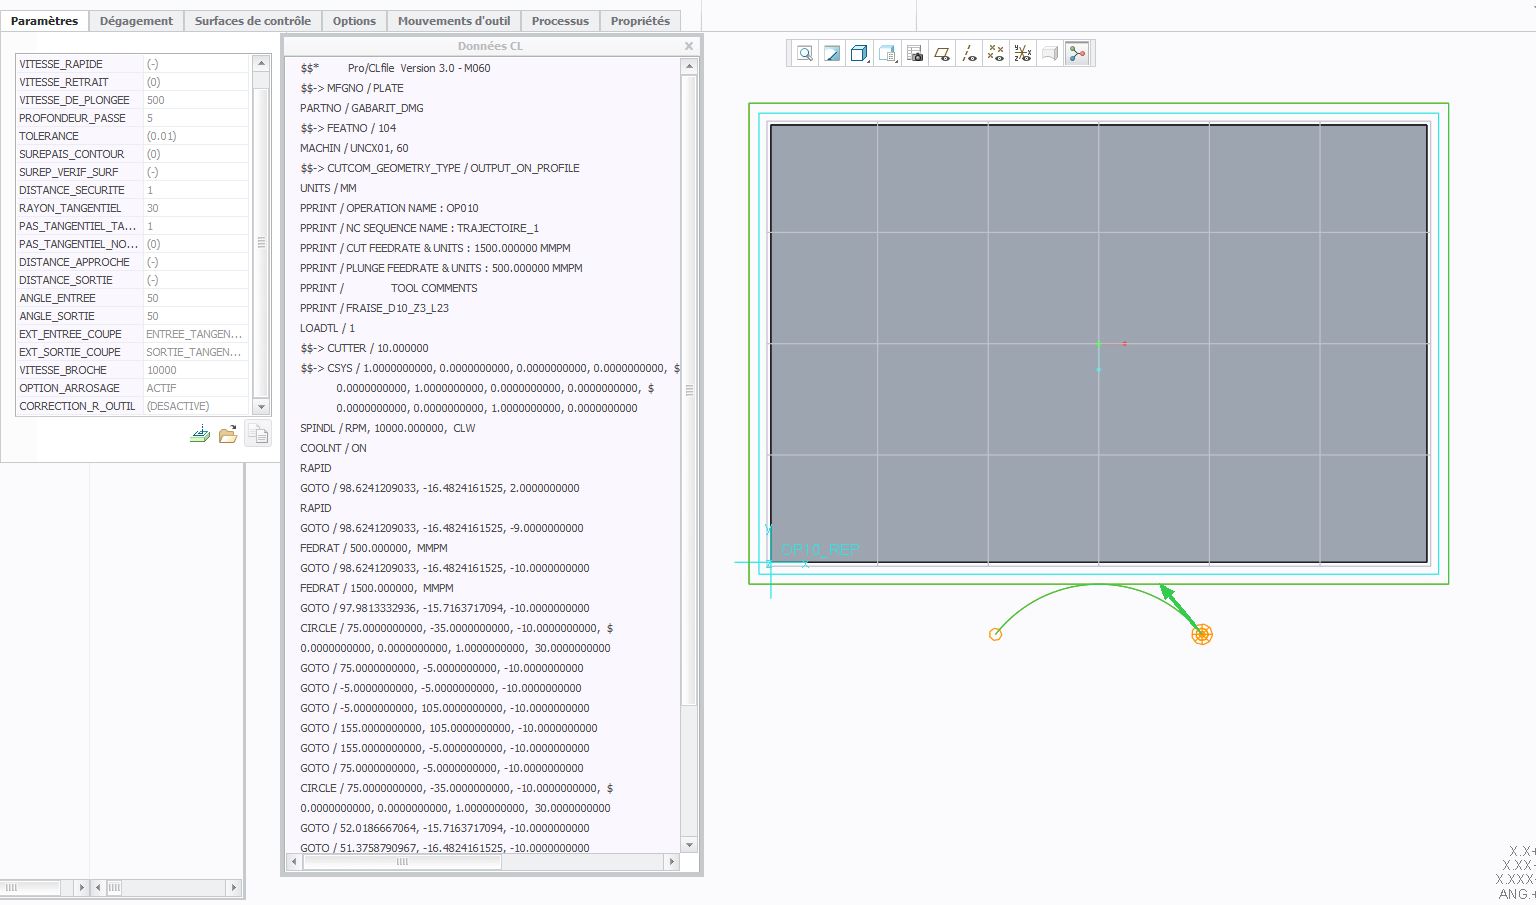Select the 'FEDRAT / 500.000000, MMPM' line
Screen dimensions: 1536x905
point(373,548)
